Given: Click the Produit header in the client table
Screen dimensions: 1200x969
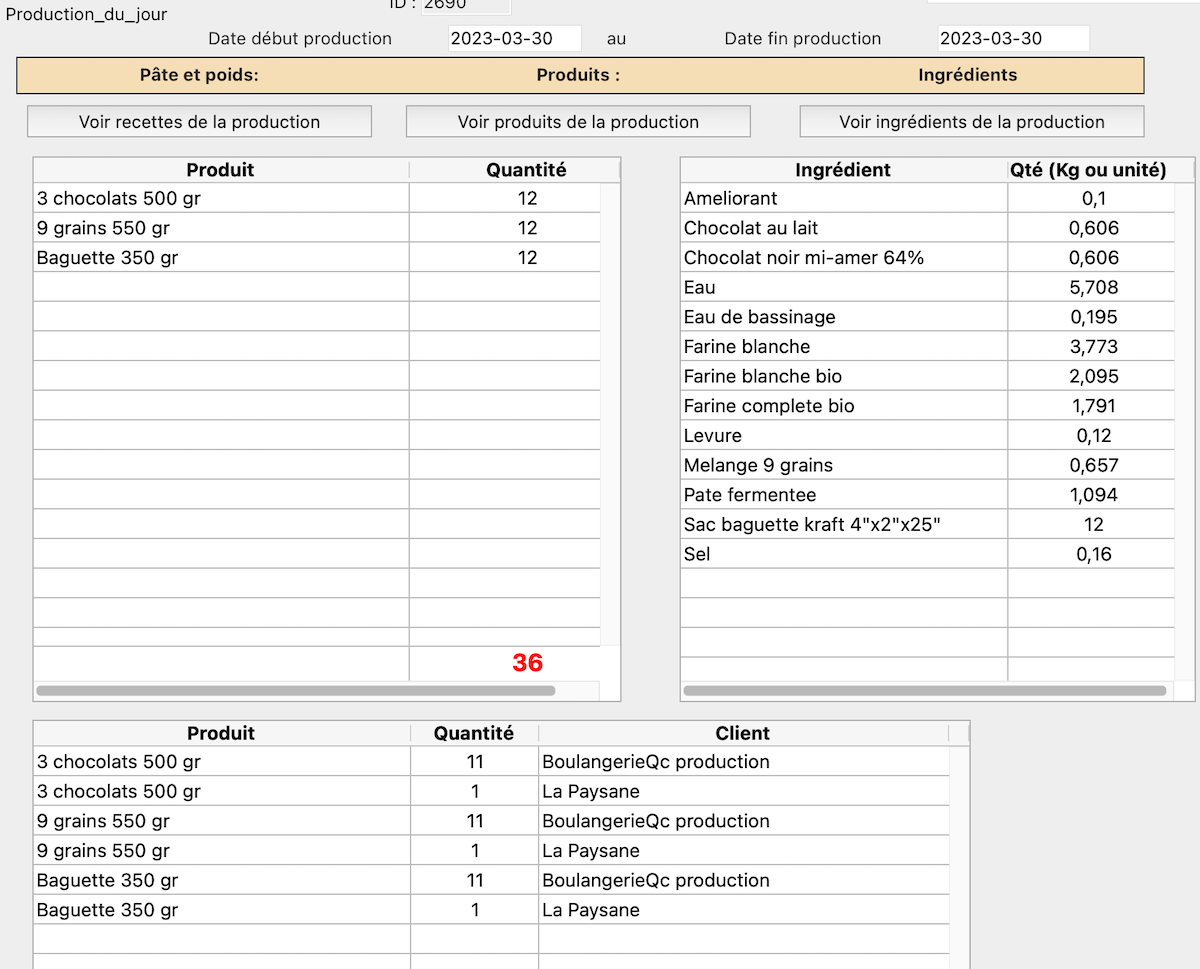Looking at the screenshot, I should (x=221, y=733).
